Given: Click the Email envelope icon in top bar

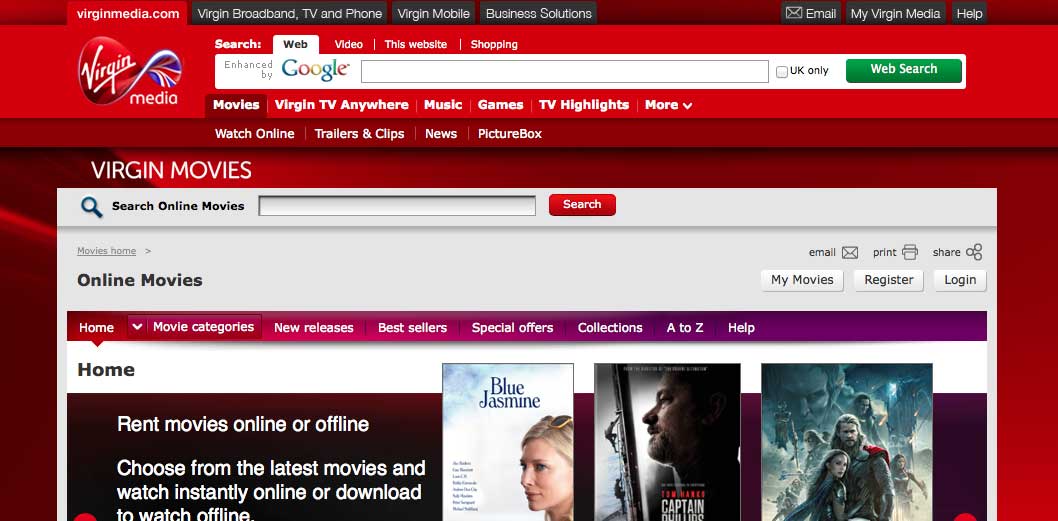Looking at the screenshot, I should click(794, 13).
